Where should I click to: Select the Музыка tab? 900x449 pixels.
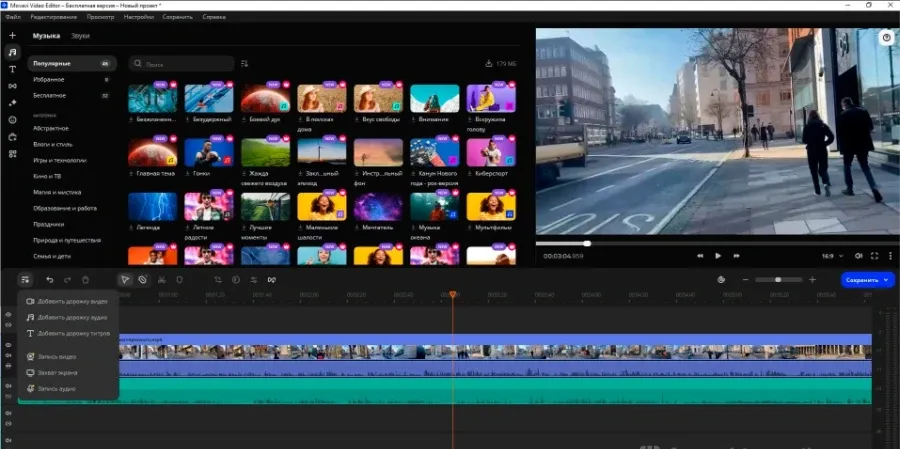(46, 36)
